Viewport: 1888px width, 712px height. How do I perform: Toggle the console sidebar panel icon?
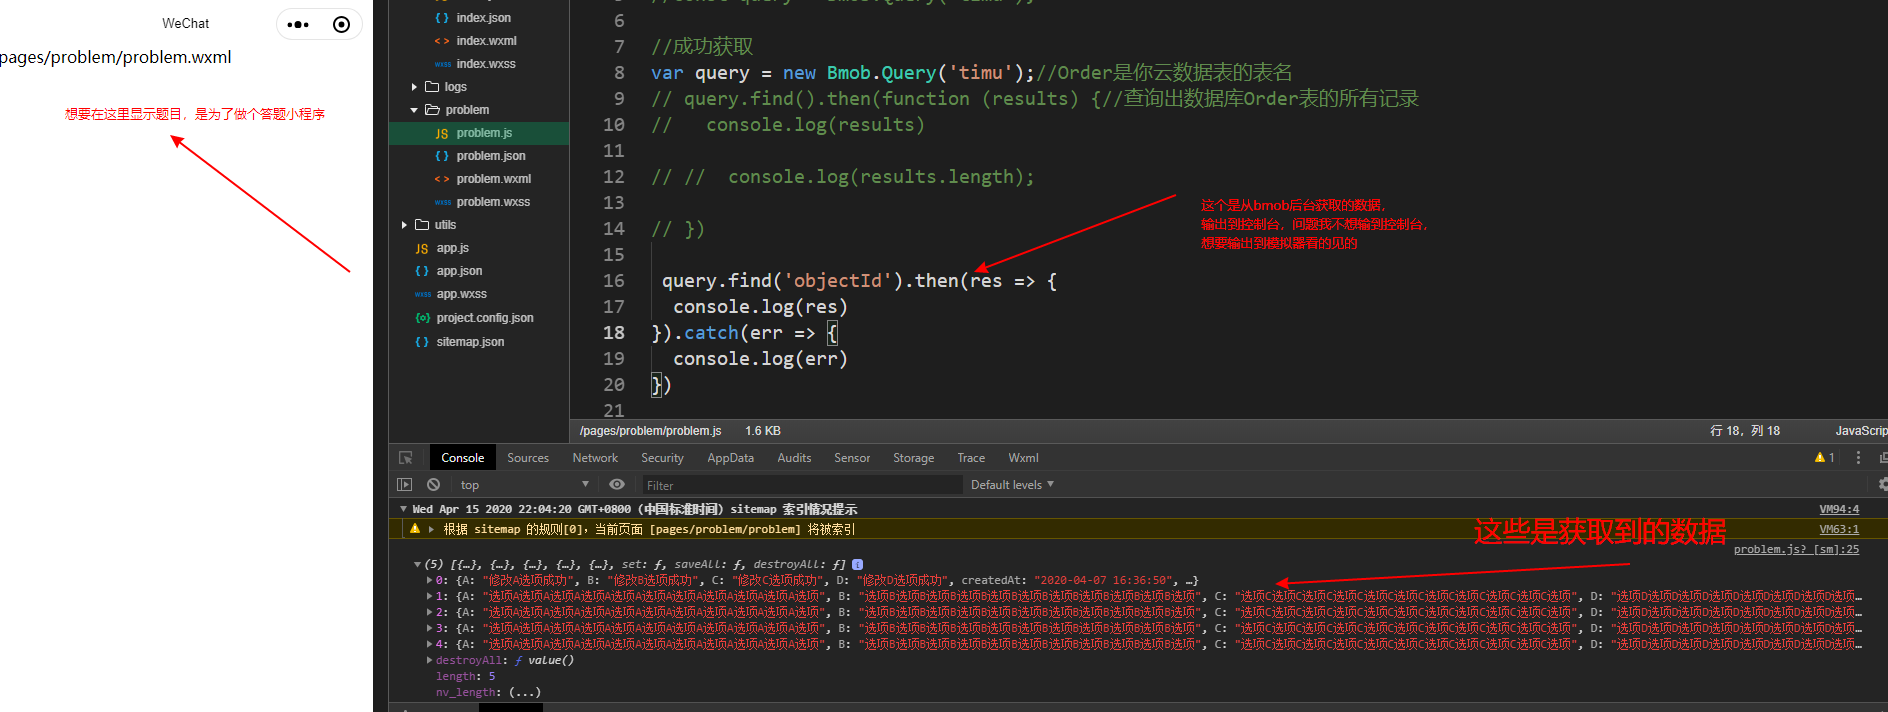coord(404,485)
